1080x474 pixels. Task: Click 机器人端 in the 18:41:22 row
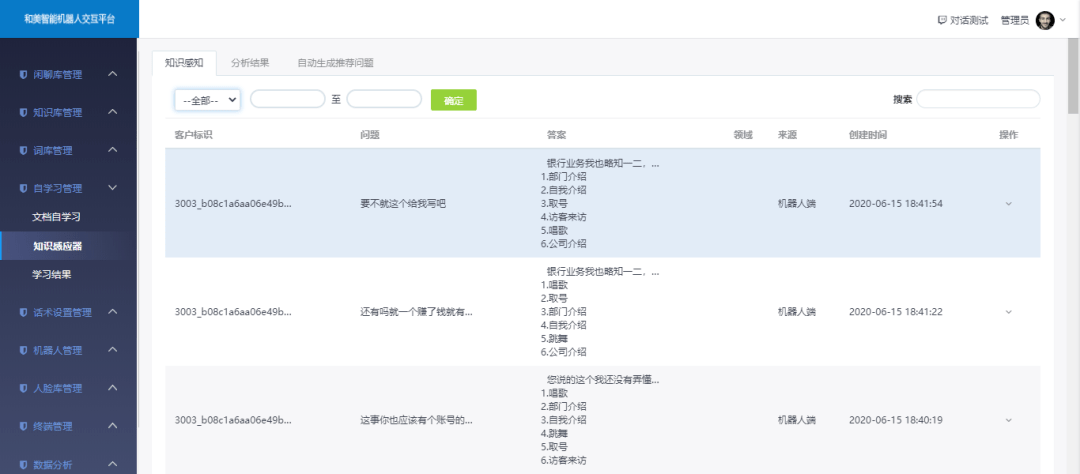[x=797, y=311]
